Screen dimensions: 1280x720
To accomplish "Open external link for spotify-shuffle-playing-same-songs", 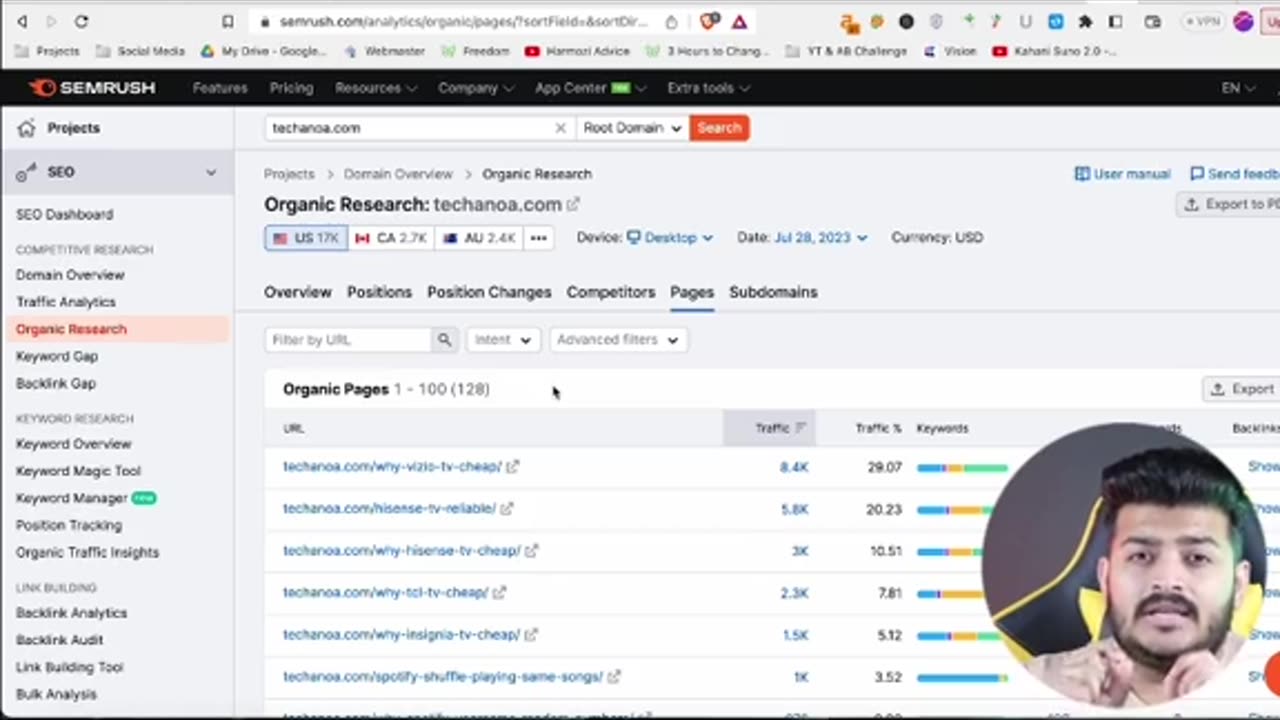I will click(x=614, y=677).
